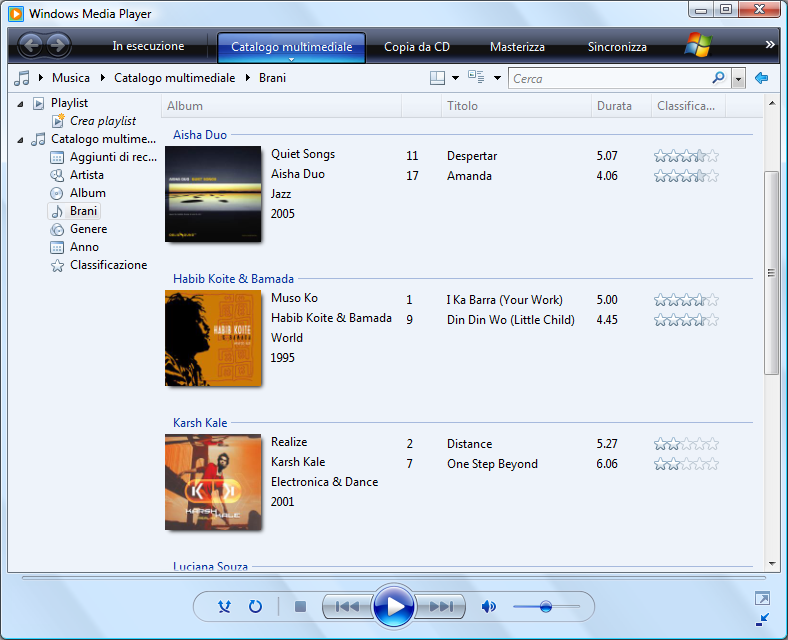The height and width of the screenshot is (640, 788).
Task: Skip to the next track
Action: click(x=441, y=607)
